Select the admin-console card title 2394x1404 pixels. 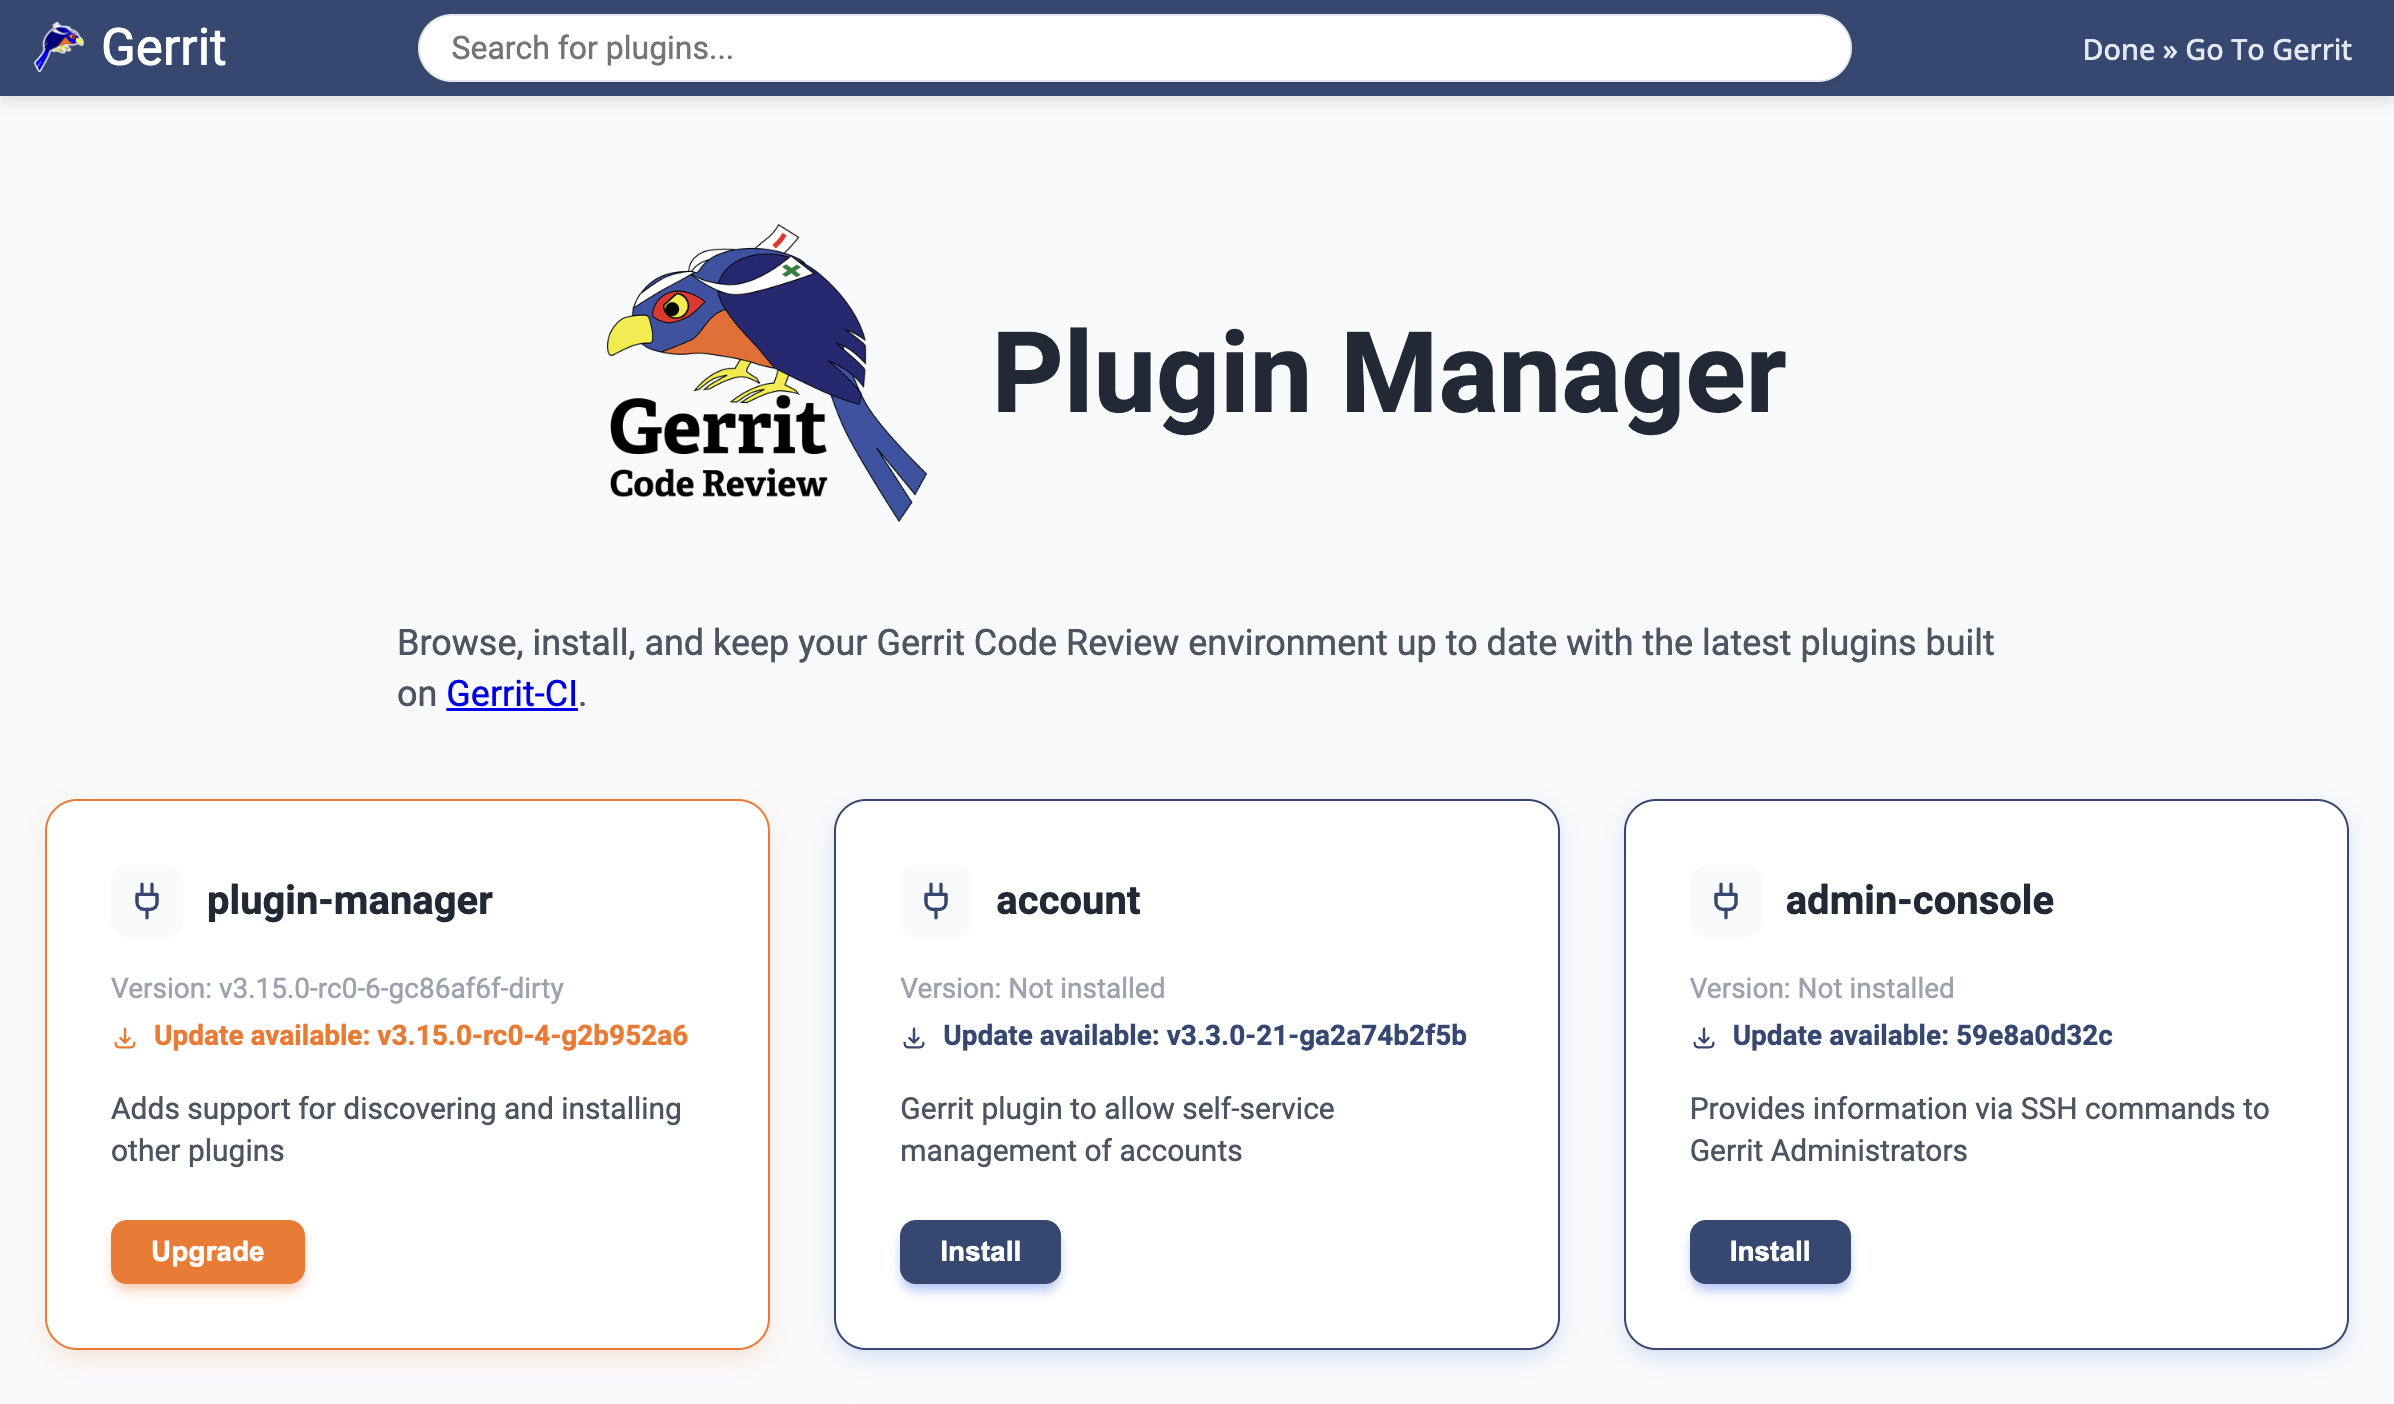pos(1920,900)
